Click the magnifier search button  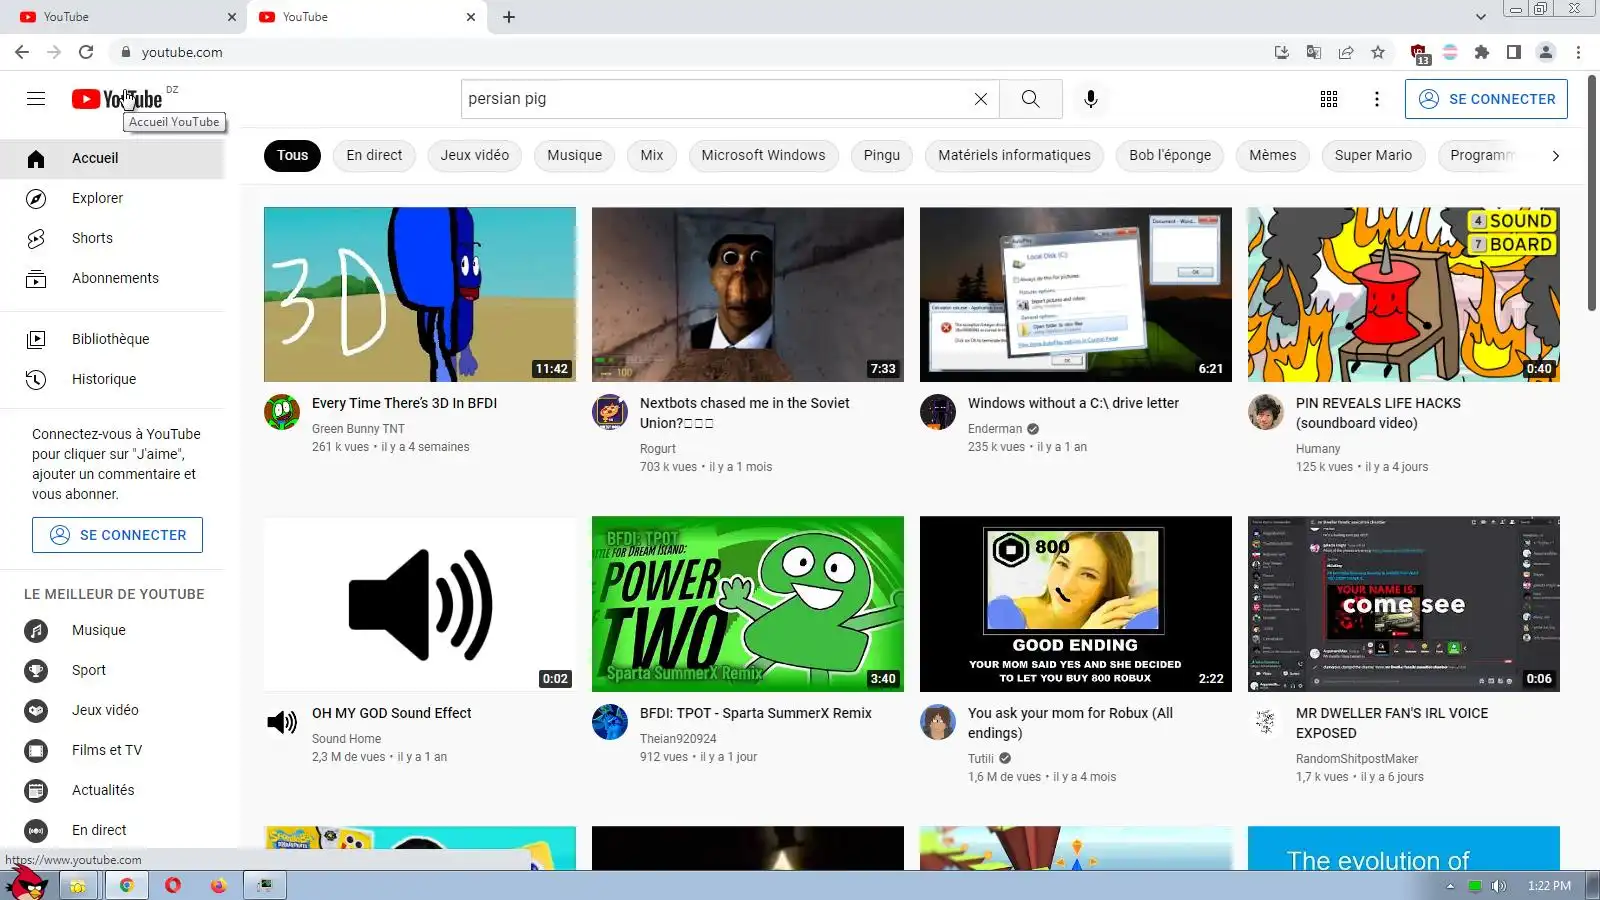click(1031, 99)
